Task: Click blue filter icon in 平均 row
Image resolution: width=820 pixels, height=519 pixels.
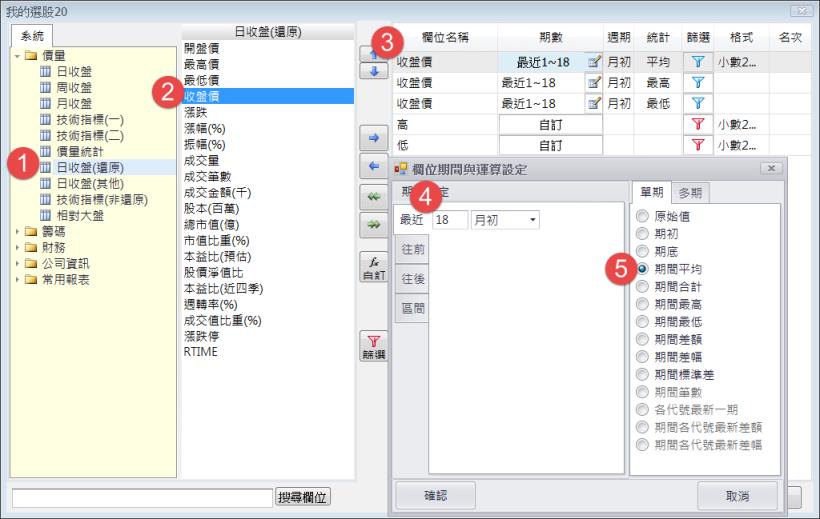Action: tap(698, 62)
